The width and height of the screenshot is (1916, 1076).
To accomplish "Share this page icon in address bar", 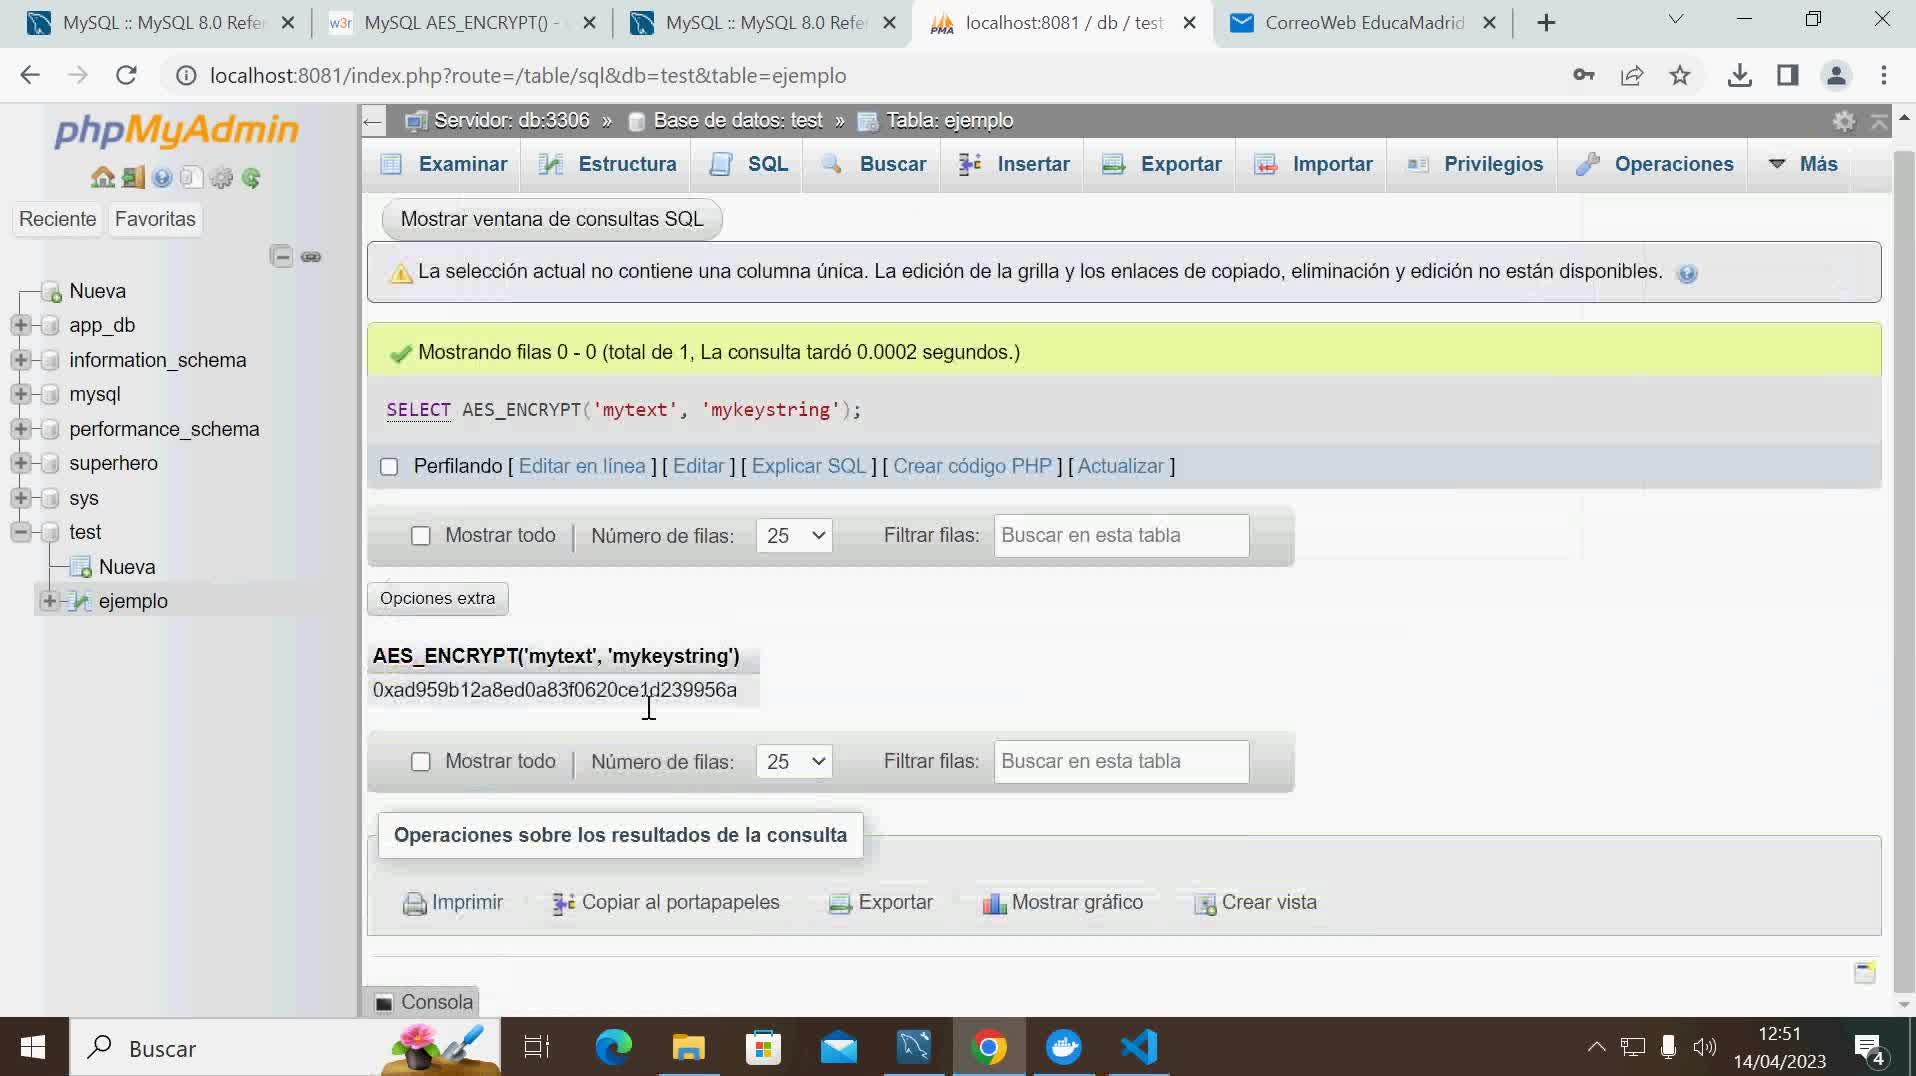I will point(1632,75).
